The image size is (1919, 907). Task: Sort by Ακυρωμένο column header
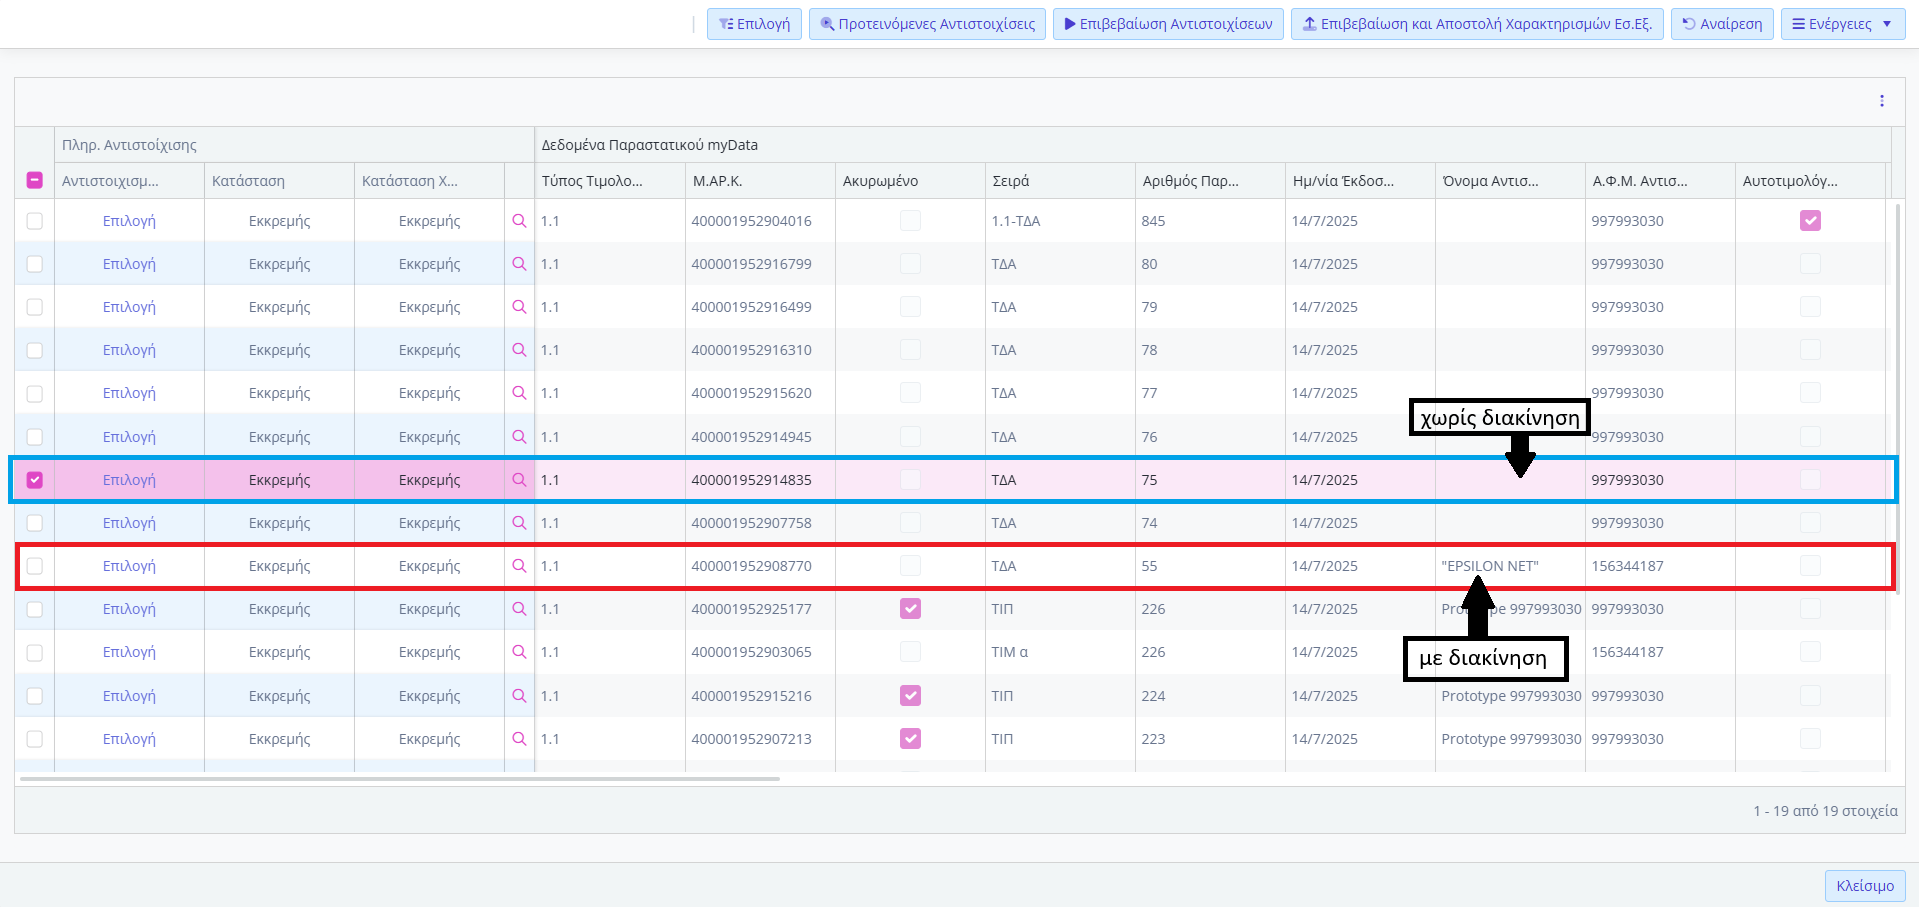910,181
